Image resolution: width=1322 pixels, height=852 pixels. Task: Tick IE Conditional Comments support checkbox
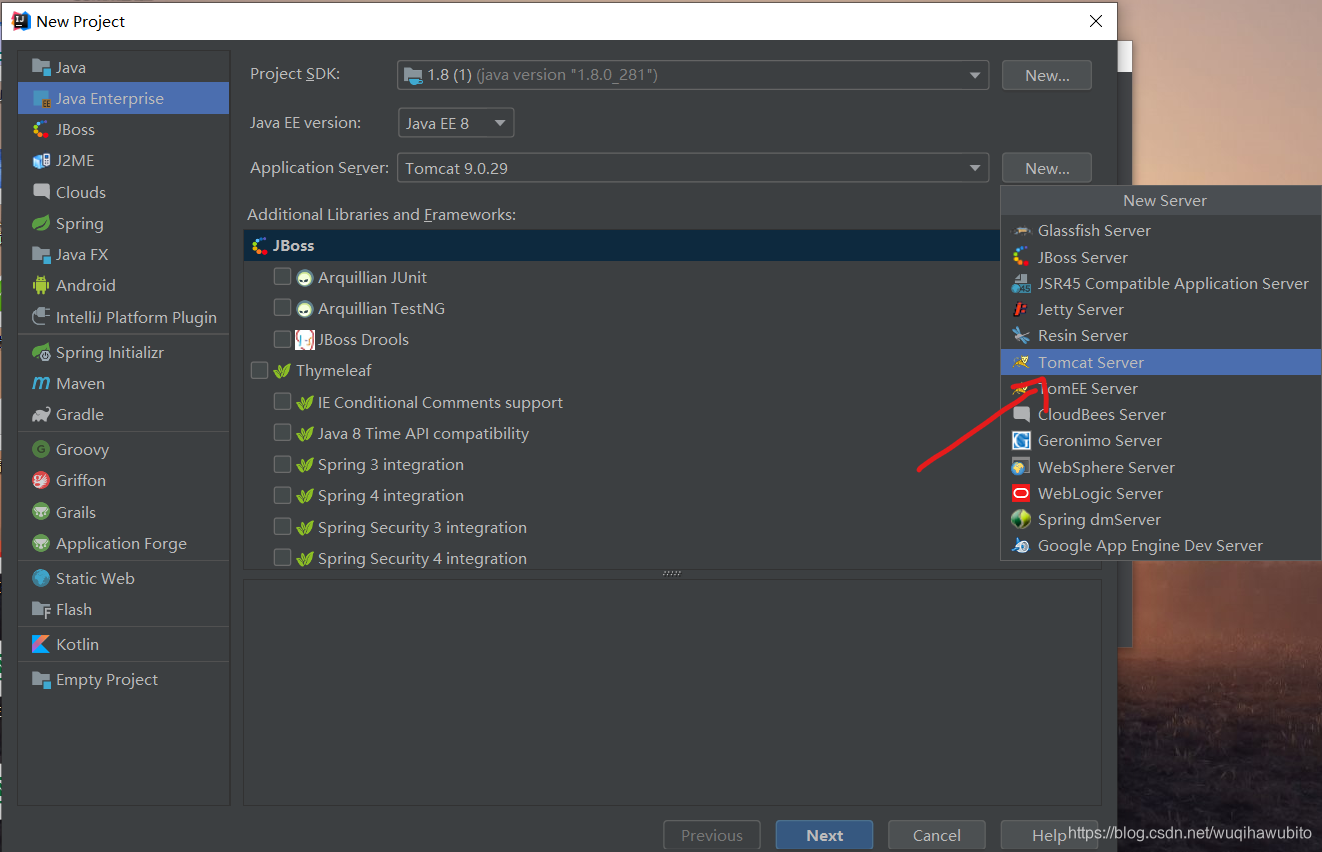282,401
